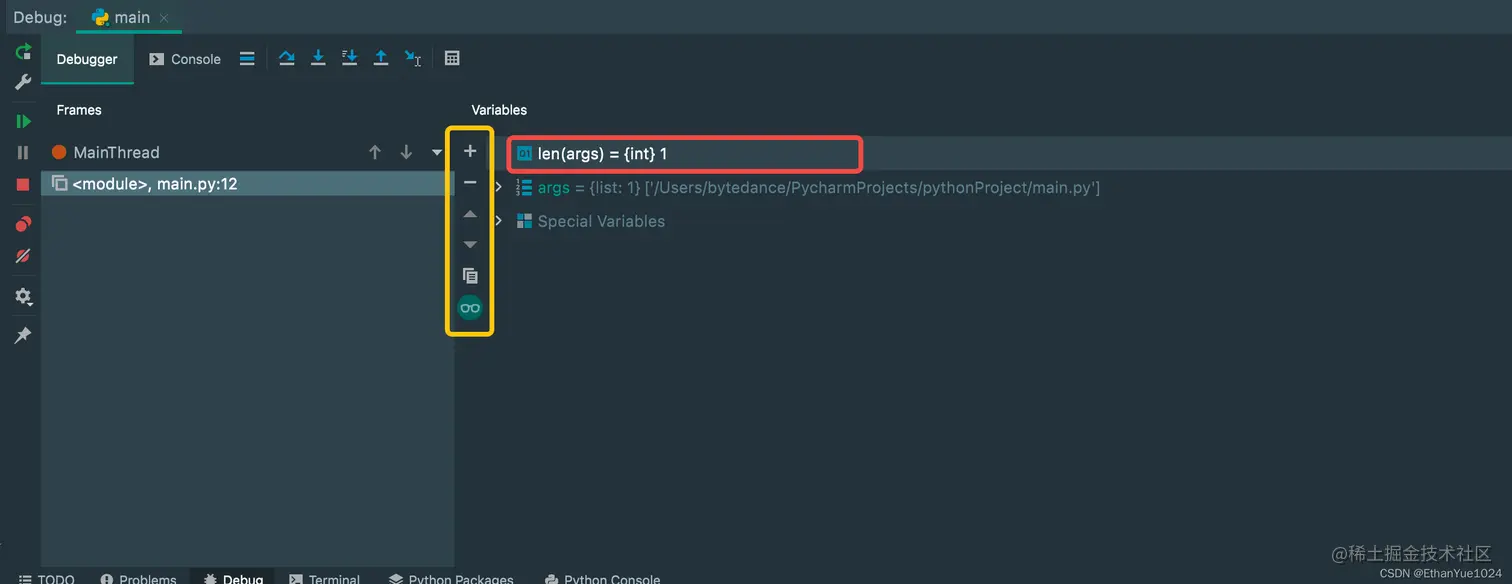Viewport: 1512px width, 584px height.
Task: Open debugger settings gear
Action: [x=23, y=297]
